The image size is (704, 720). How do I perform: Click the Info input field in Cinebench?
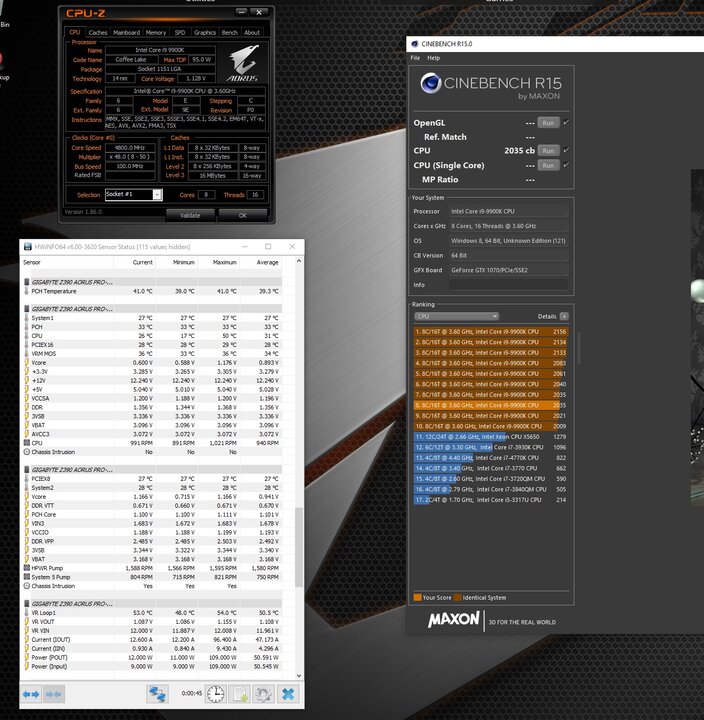click(x=509, y=285)
